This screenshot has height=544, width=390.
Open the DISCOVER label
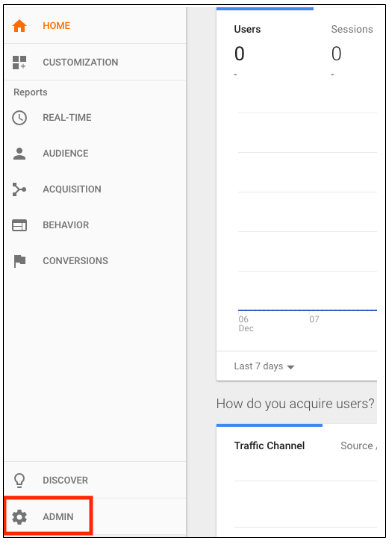(65, 481)
